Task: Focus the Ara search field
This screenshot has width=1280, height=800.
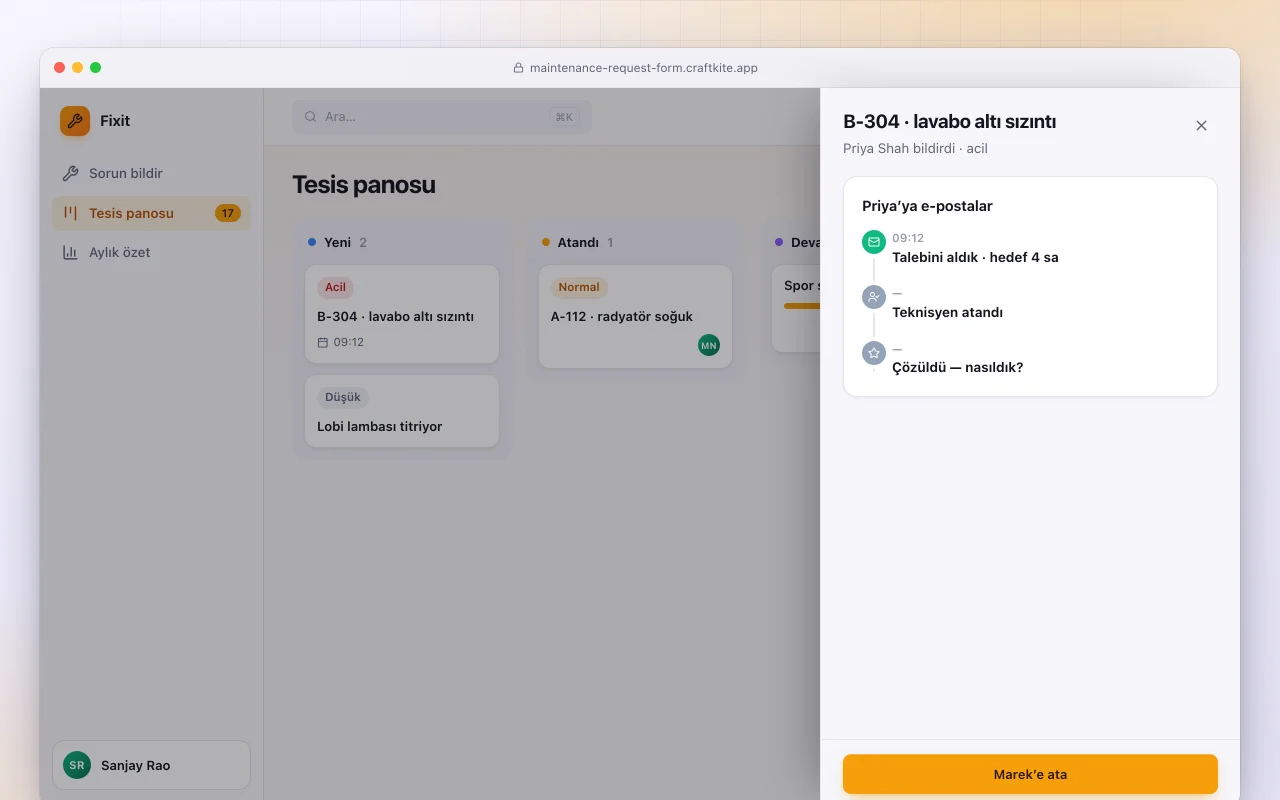Action: coord(442,117)
